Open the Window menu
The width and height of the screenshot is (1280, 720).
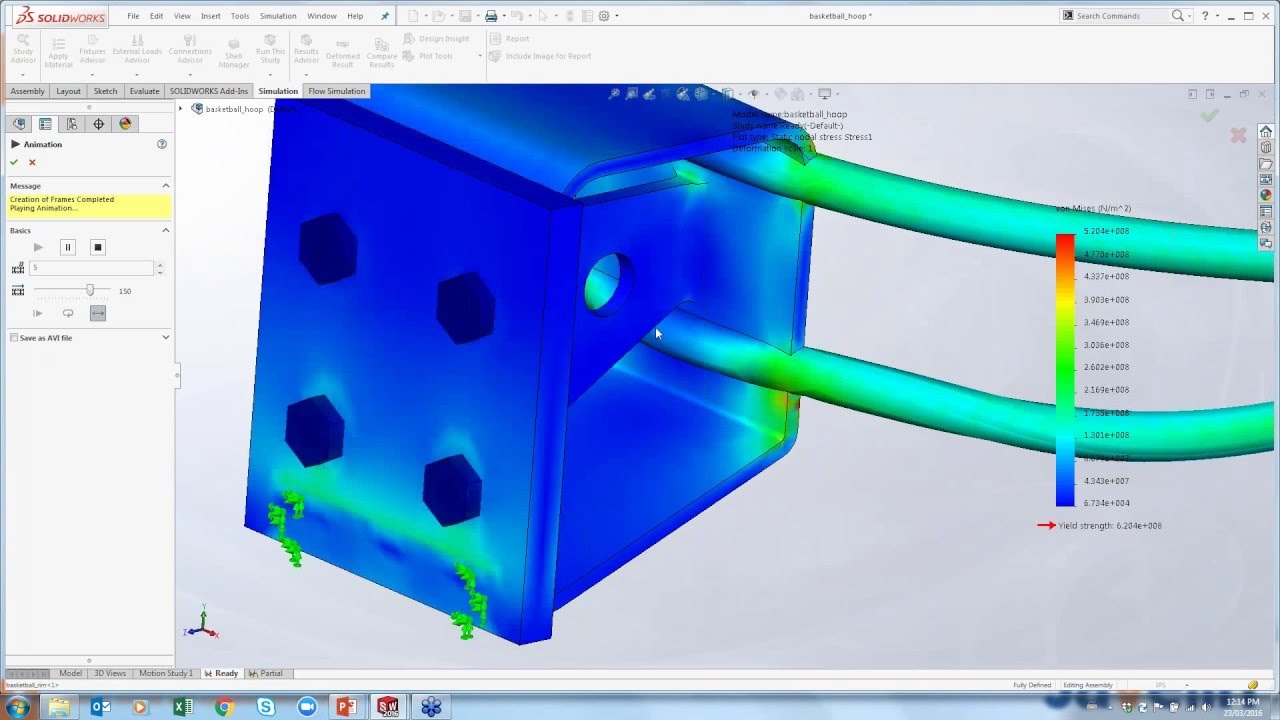tap(322, 16)
